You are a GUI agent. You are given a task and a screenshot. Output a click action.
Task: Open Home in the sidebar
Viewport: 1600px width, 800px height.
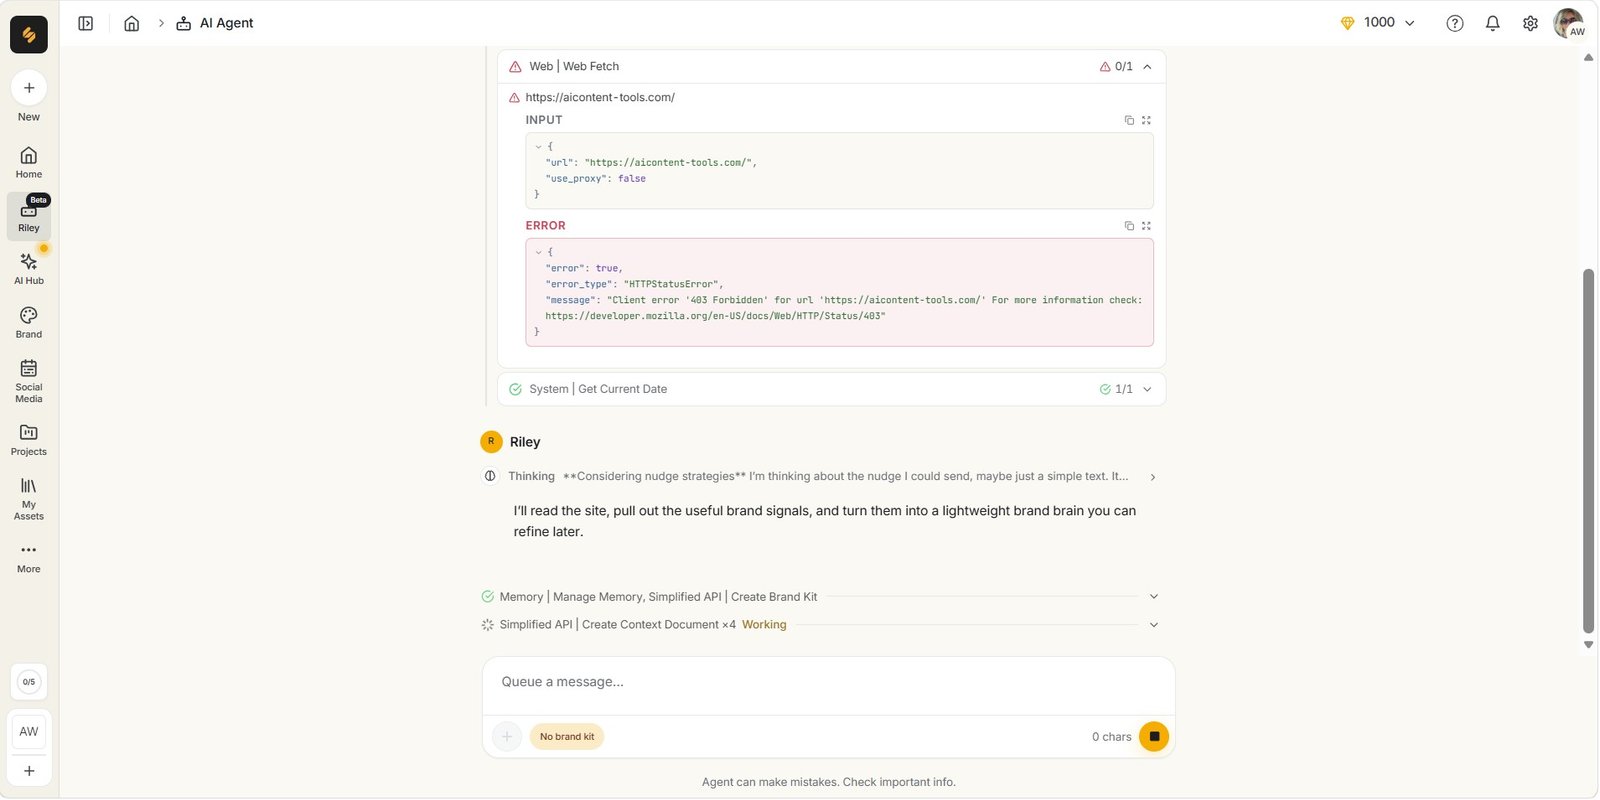[x=29, y=162]
